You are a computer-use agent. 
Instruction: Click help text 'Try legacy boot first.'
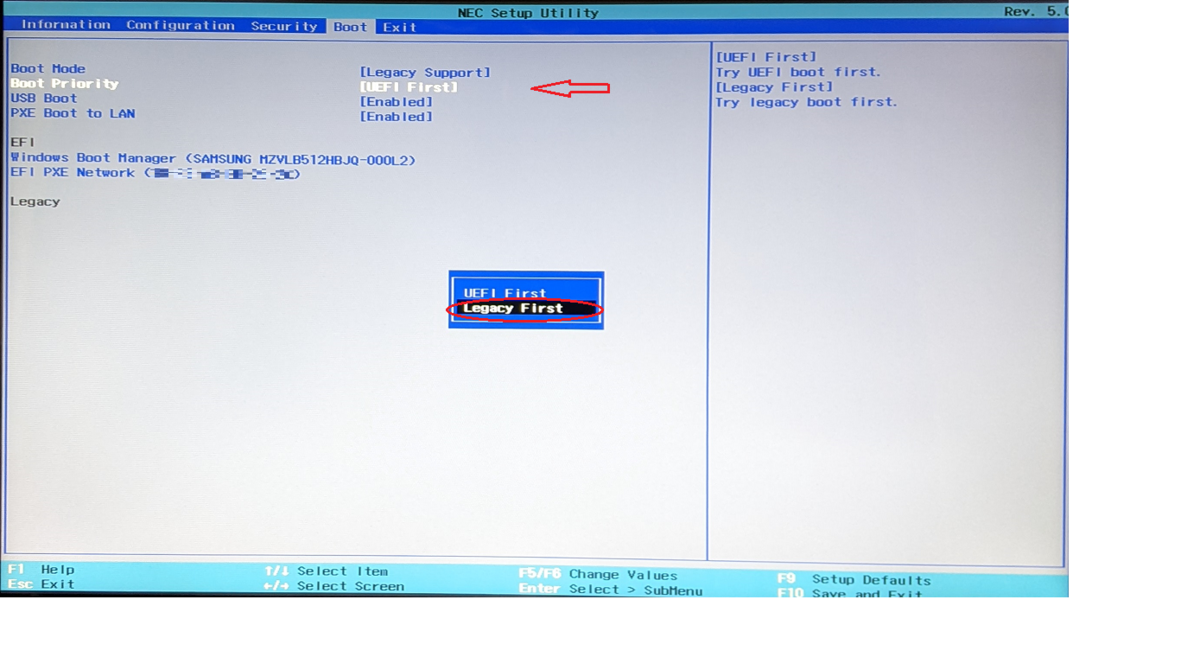(x=806, y=103)
